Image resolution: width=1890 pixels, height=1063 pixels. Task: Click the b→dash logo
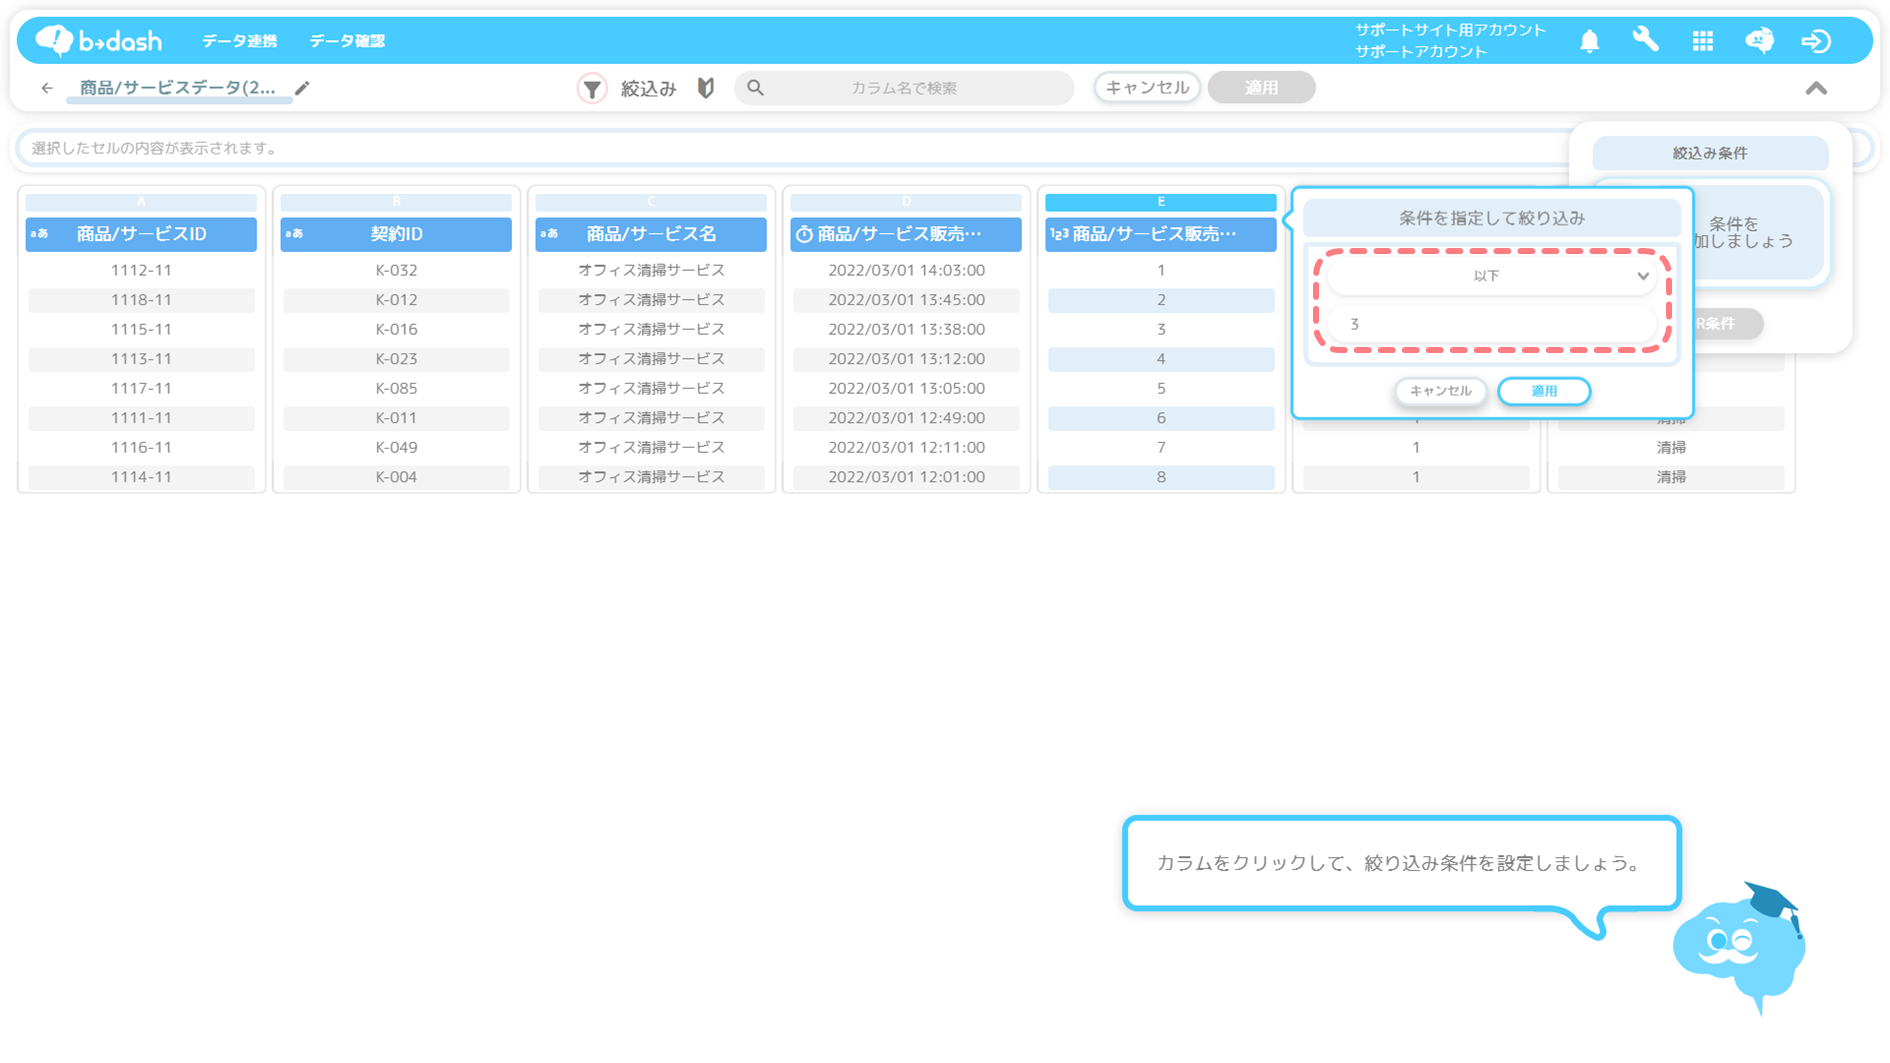point(98,40)
